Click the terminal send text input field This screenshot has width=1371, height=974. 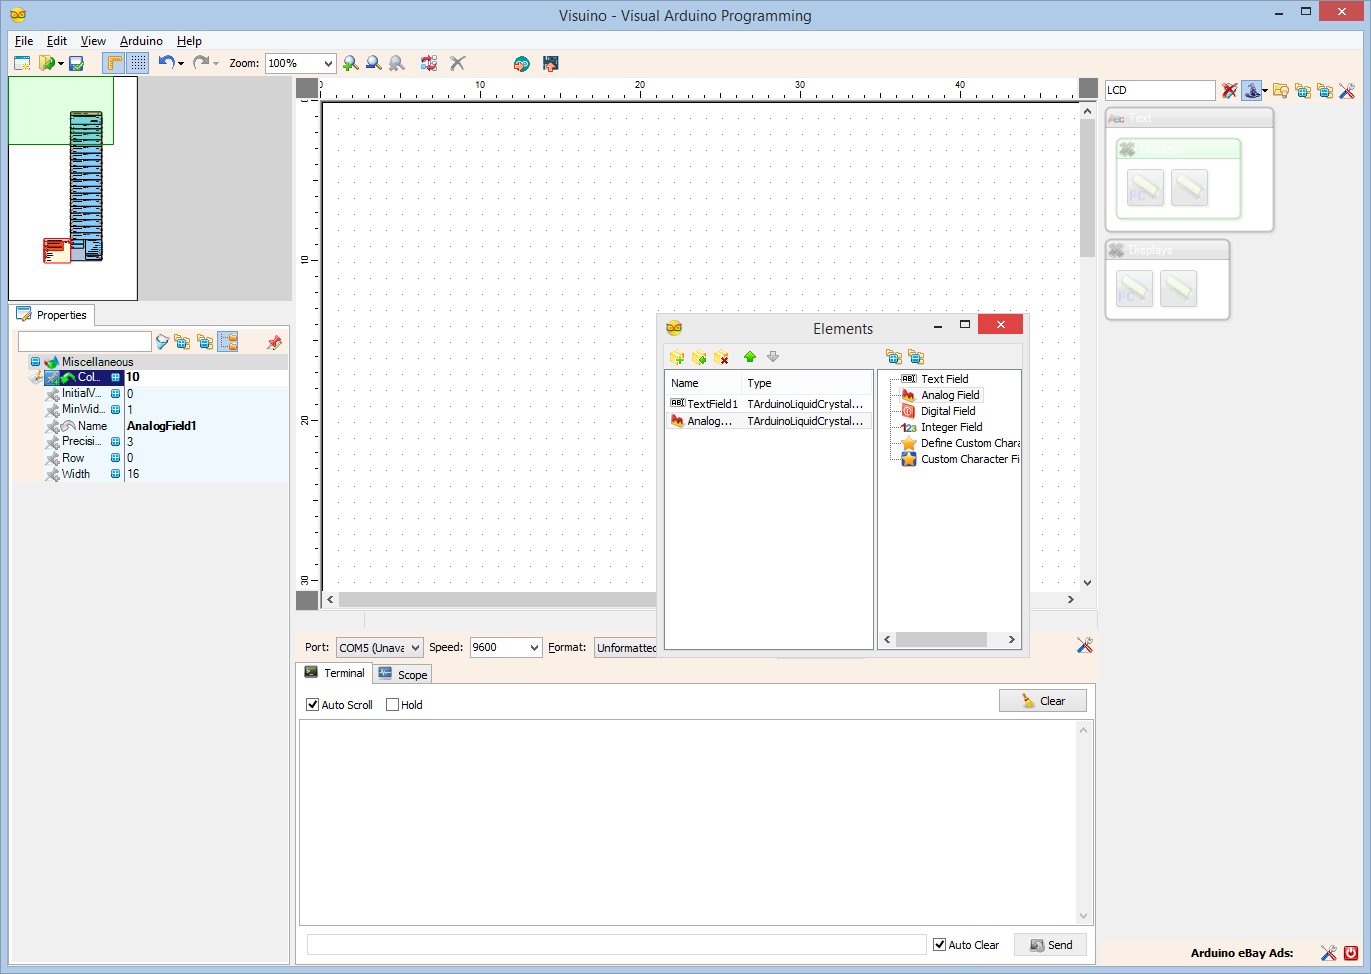pyautogui.click(x=617, y=945)
